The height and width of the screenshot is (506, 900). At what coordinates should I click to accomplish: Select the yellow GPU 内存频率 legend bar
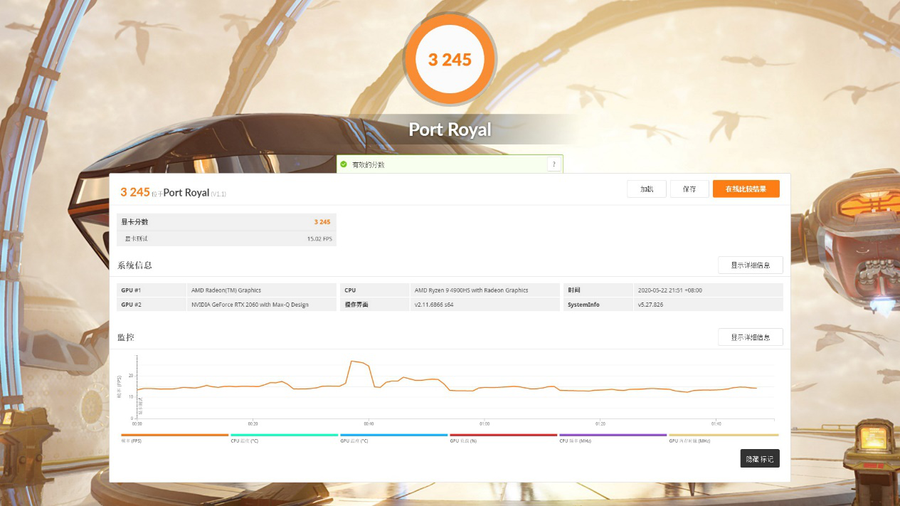point(722,437)
